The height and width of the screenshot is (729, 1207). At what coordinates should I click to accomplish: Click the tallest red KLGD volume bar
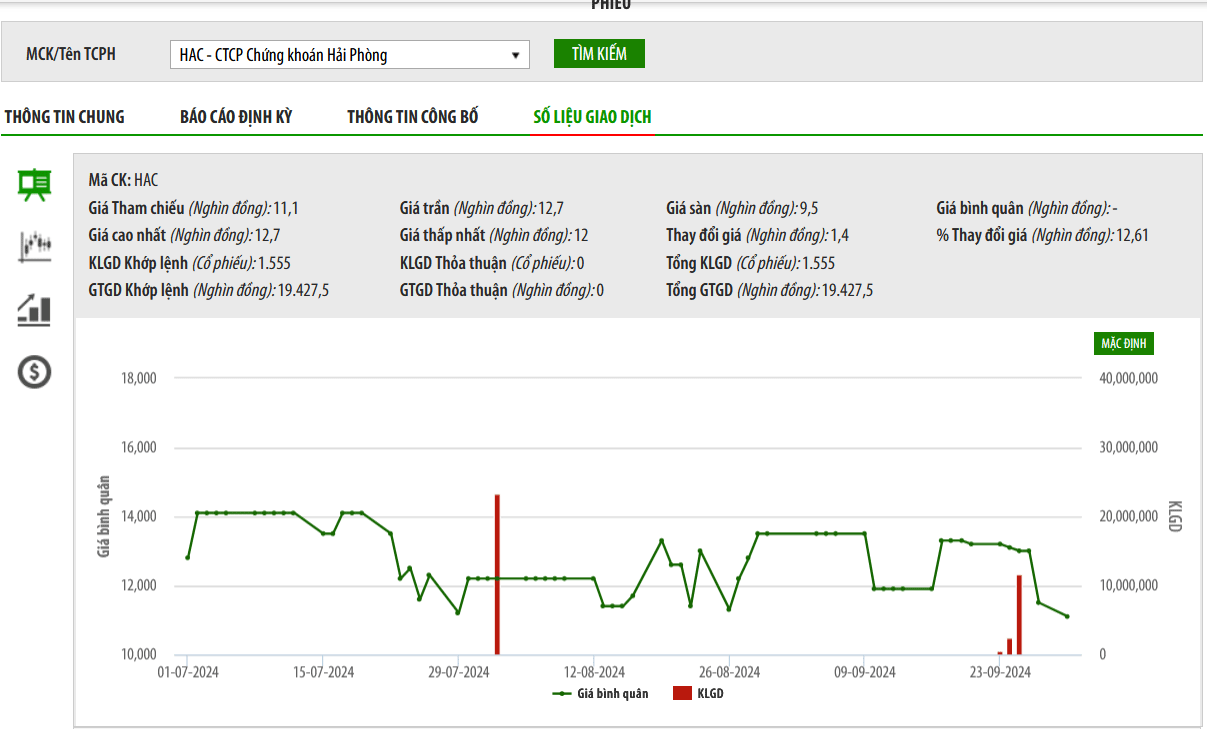click(x=497, y=575)
